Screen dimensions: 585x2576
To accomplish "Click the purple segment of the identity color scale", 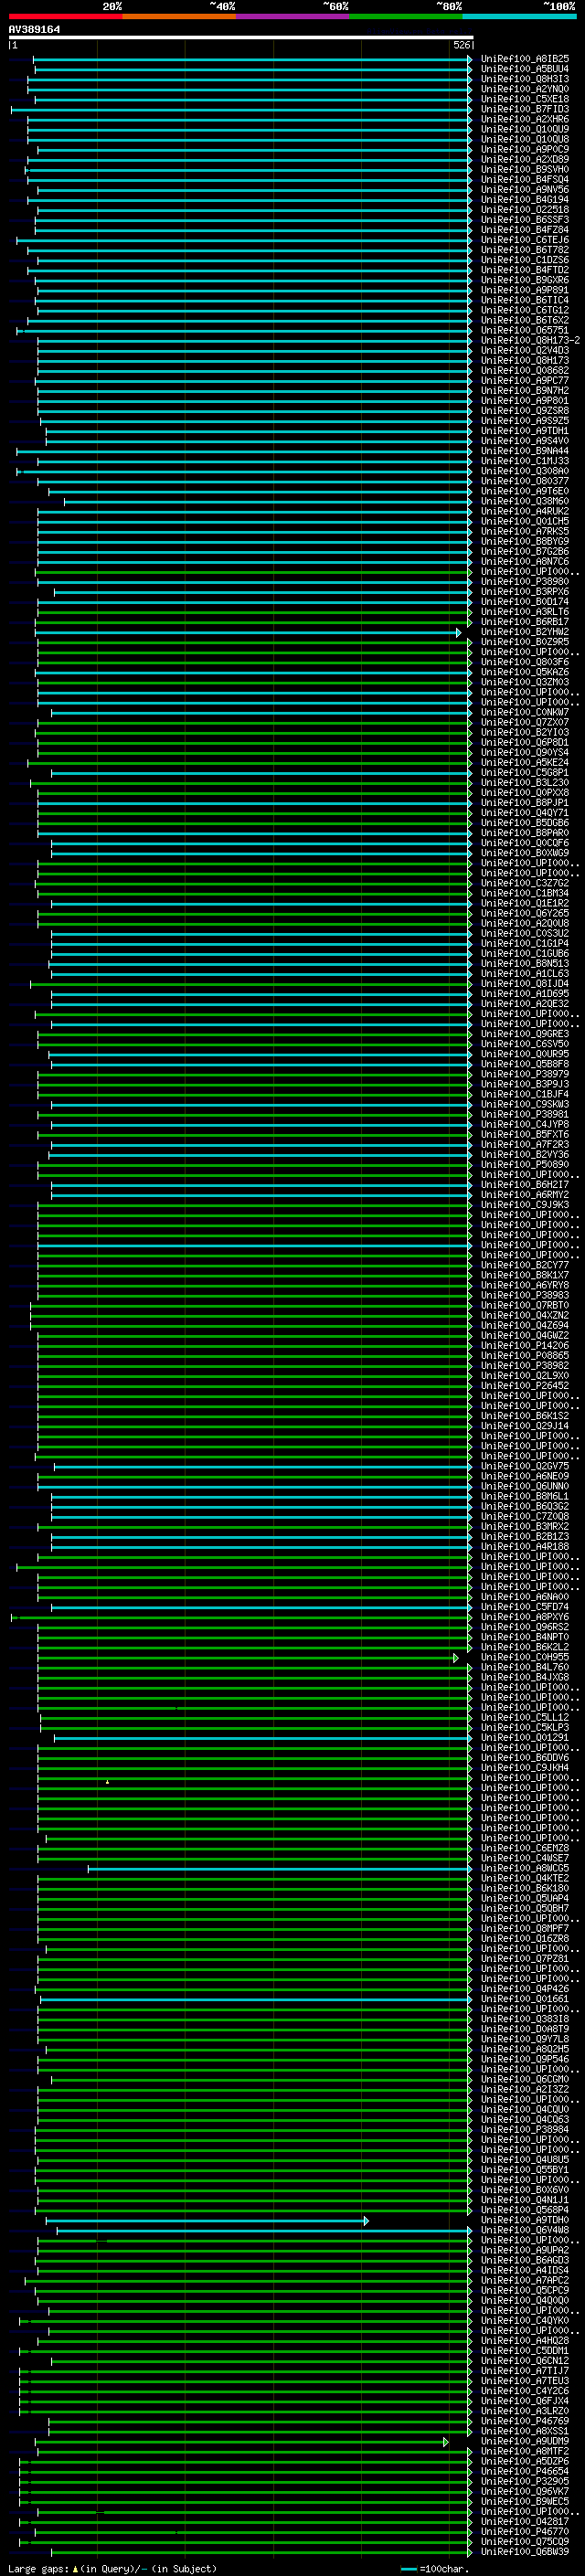I will tap(293, 16).
